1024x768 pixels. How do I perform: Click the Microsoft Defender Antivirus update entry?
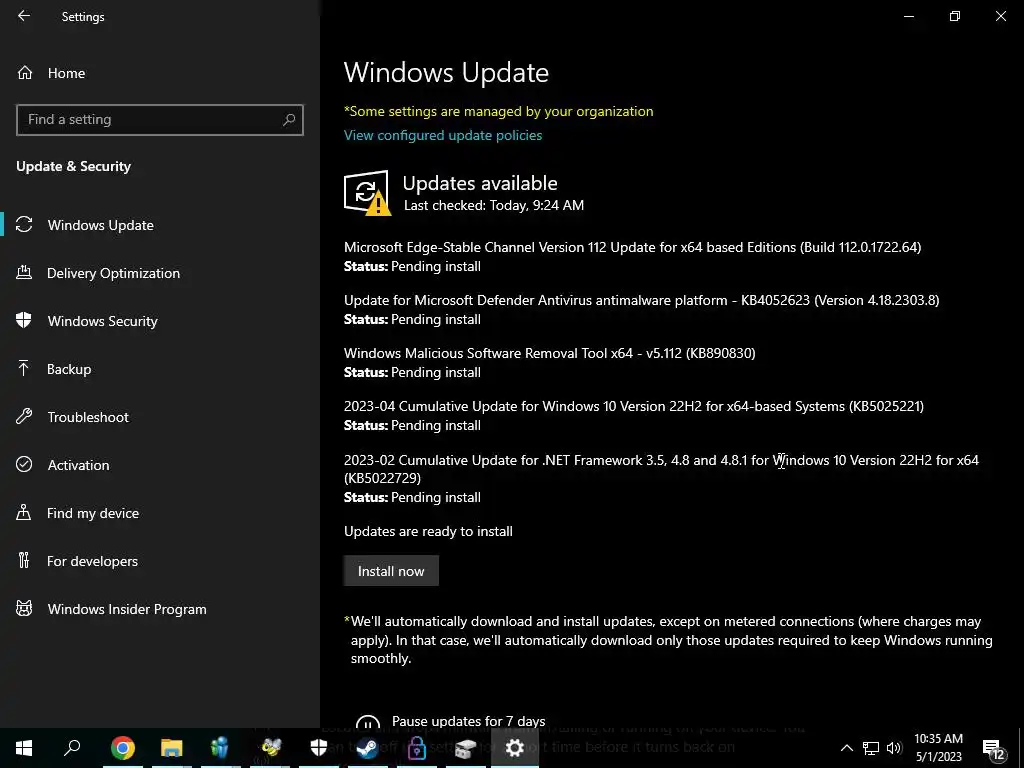[x=641, y=310]
